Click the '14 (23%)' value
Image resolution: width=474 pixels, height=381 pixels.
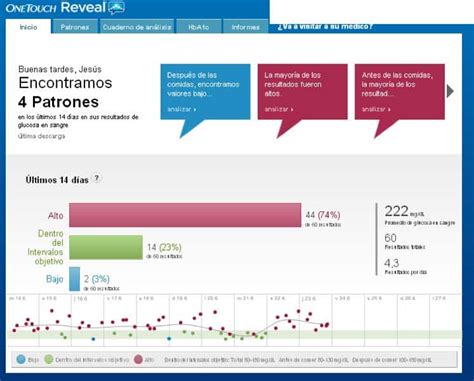pos(164,247)
